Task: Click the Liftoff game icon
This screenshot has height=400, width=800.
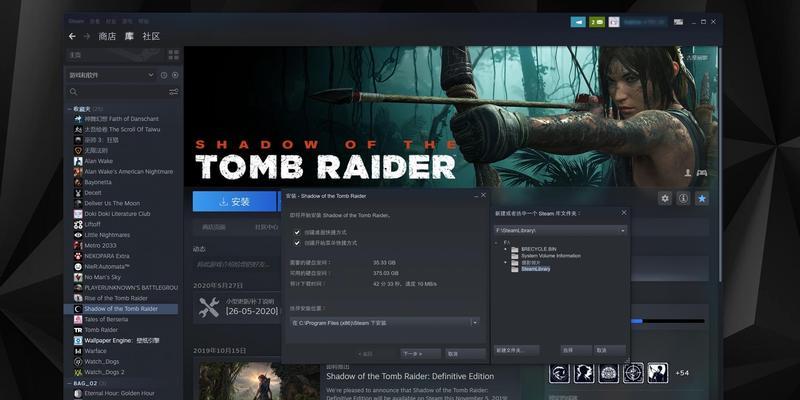Action: coord(78,224)
